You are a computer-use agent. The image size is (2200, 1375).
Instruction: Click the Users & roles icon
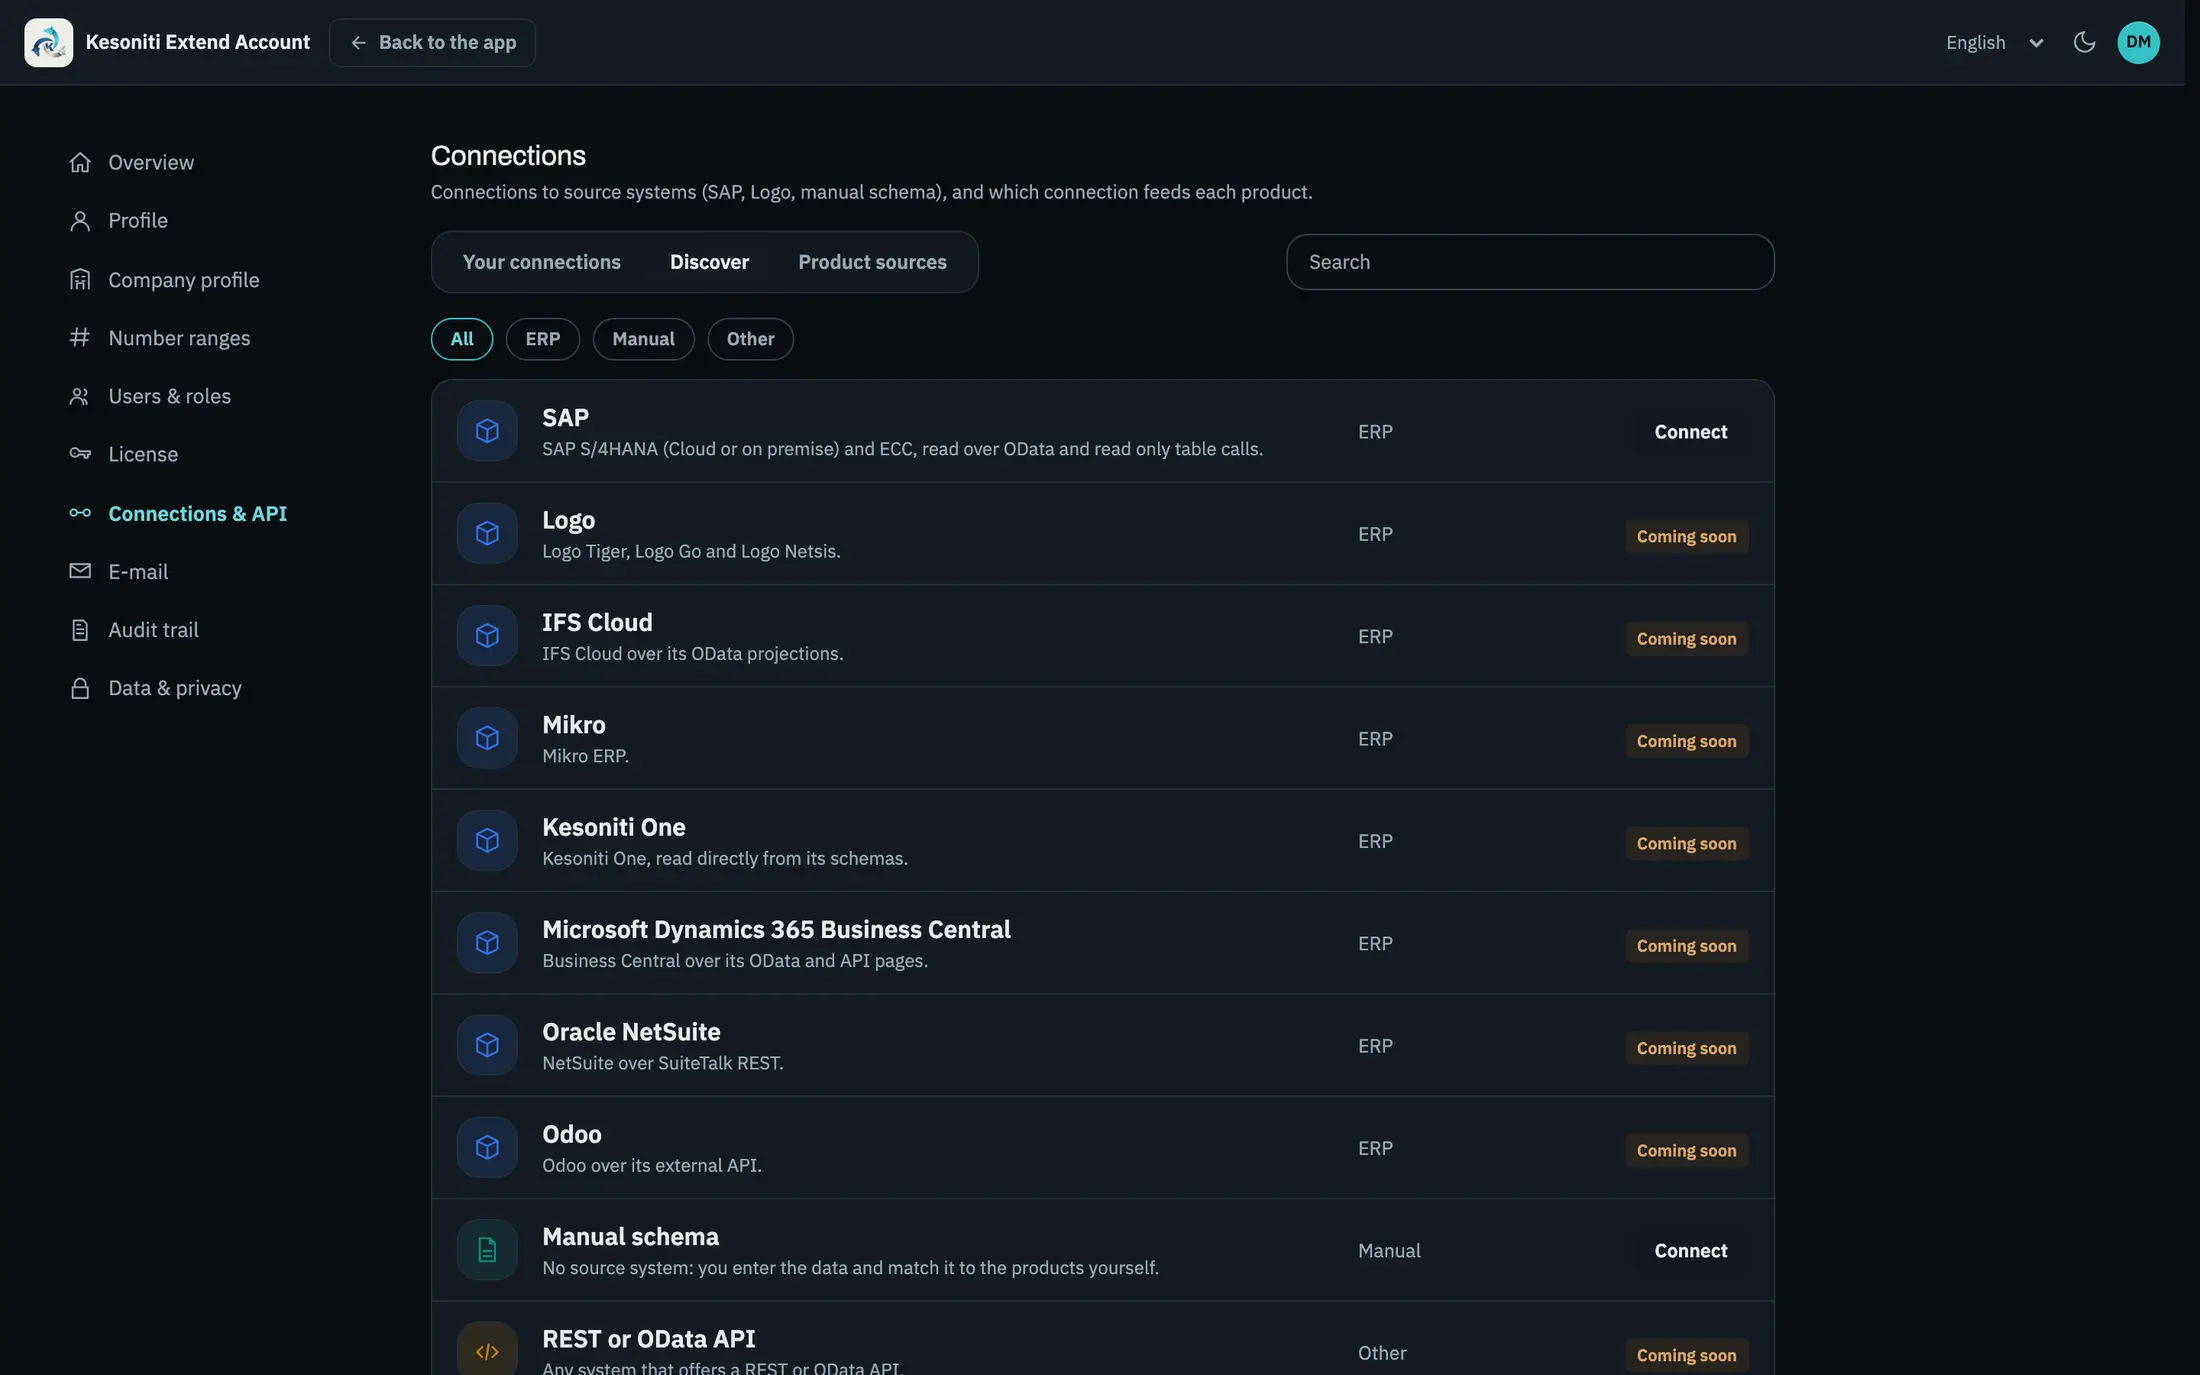[x=80, y=396]
